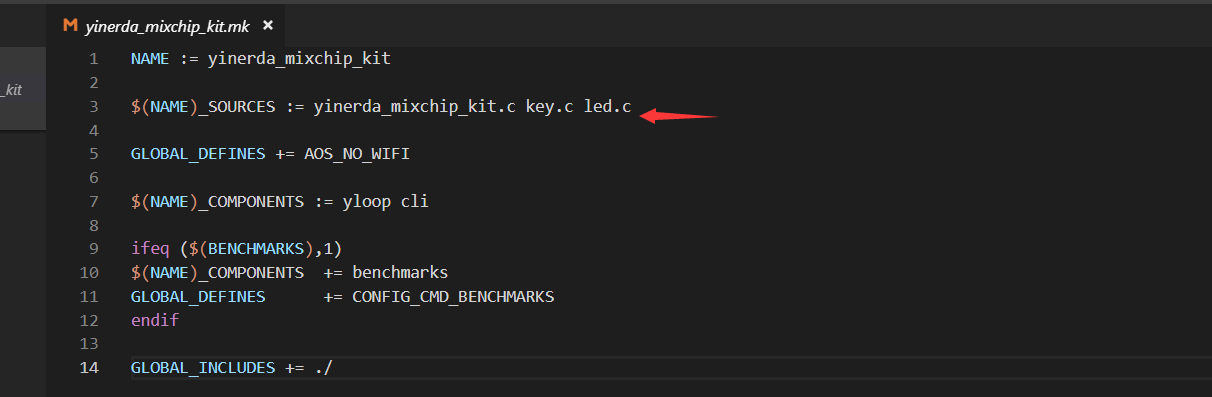Screen dimensions: 1212x397
Task: Close the yinerda_mixchip_kit.mk tab
Action: [x=267, y=26]
